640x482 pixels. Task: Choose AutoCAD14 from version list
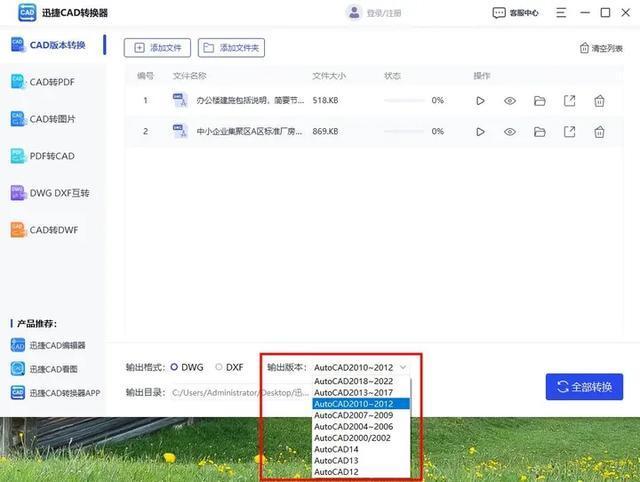tap(361, 449)
